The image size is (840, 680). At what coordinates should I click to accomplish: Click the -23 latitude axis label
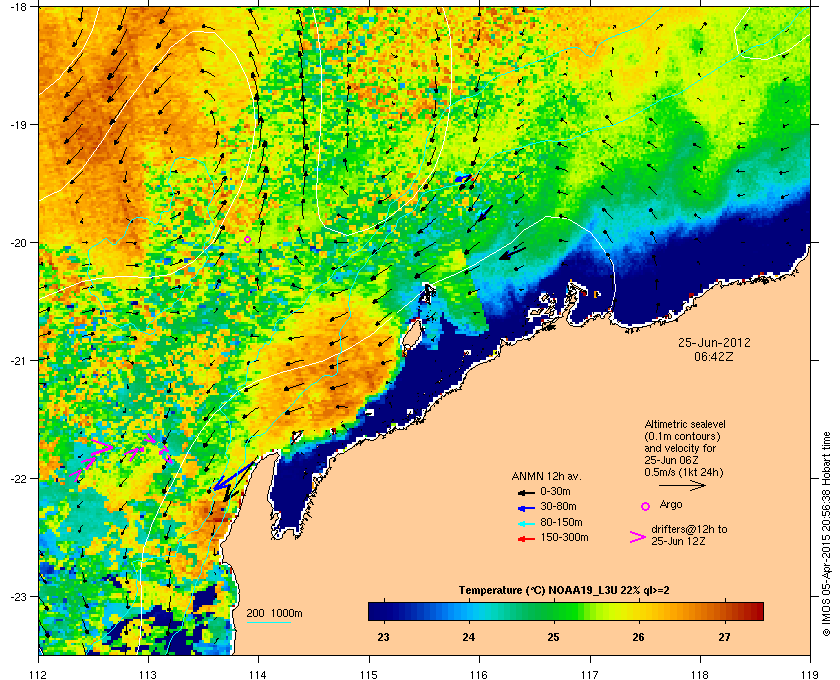(x=17, y=596)
